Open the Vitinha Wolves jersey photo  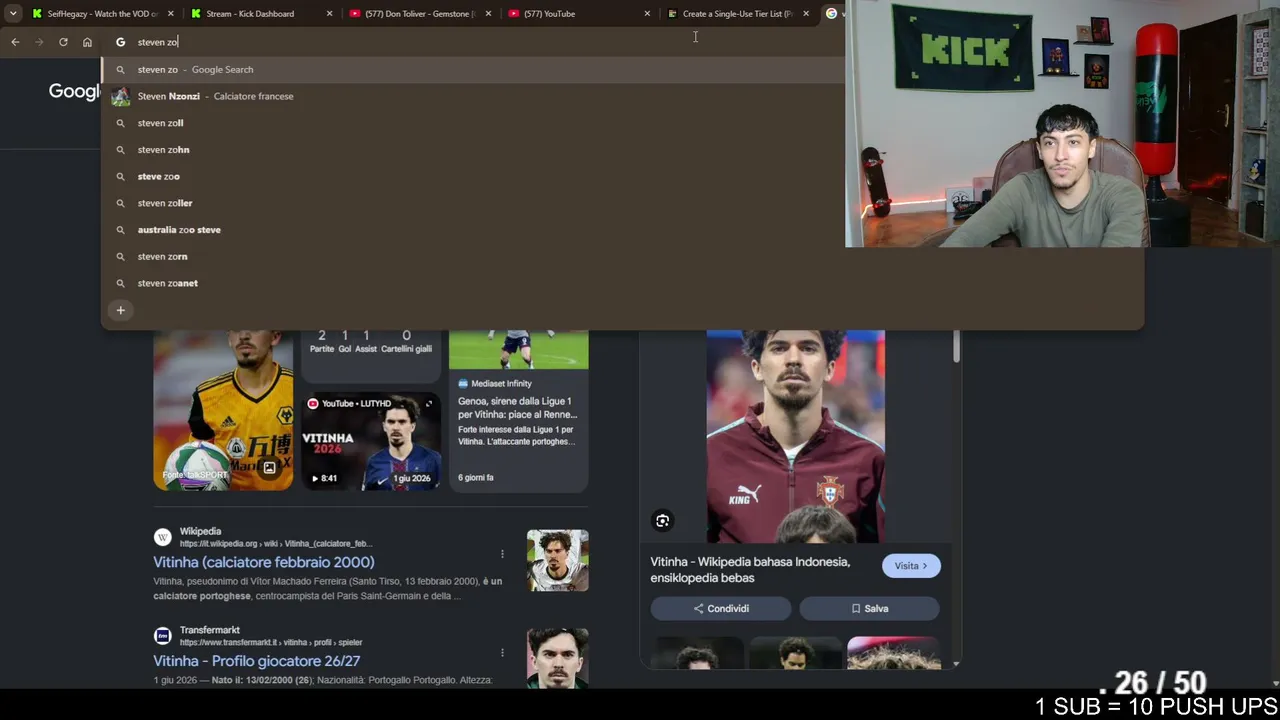pos(223,410)
